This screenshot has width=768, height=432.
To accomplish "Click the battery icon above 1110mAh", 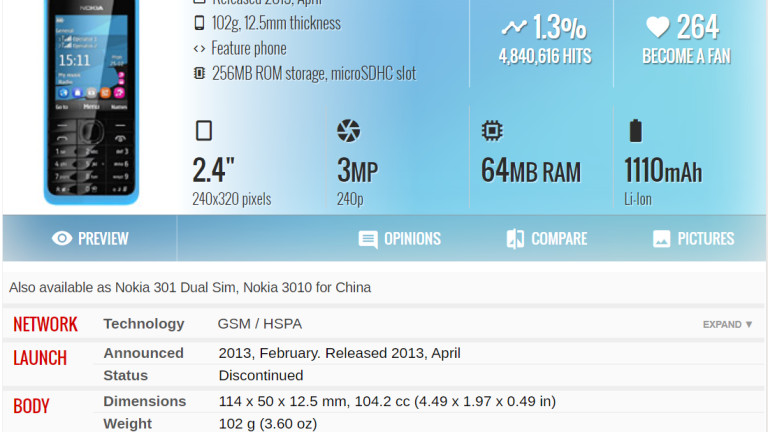I will pos(634,130).
